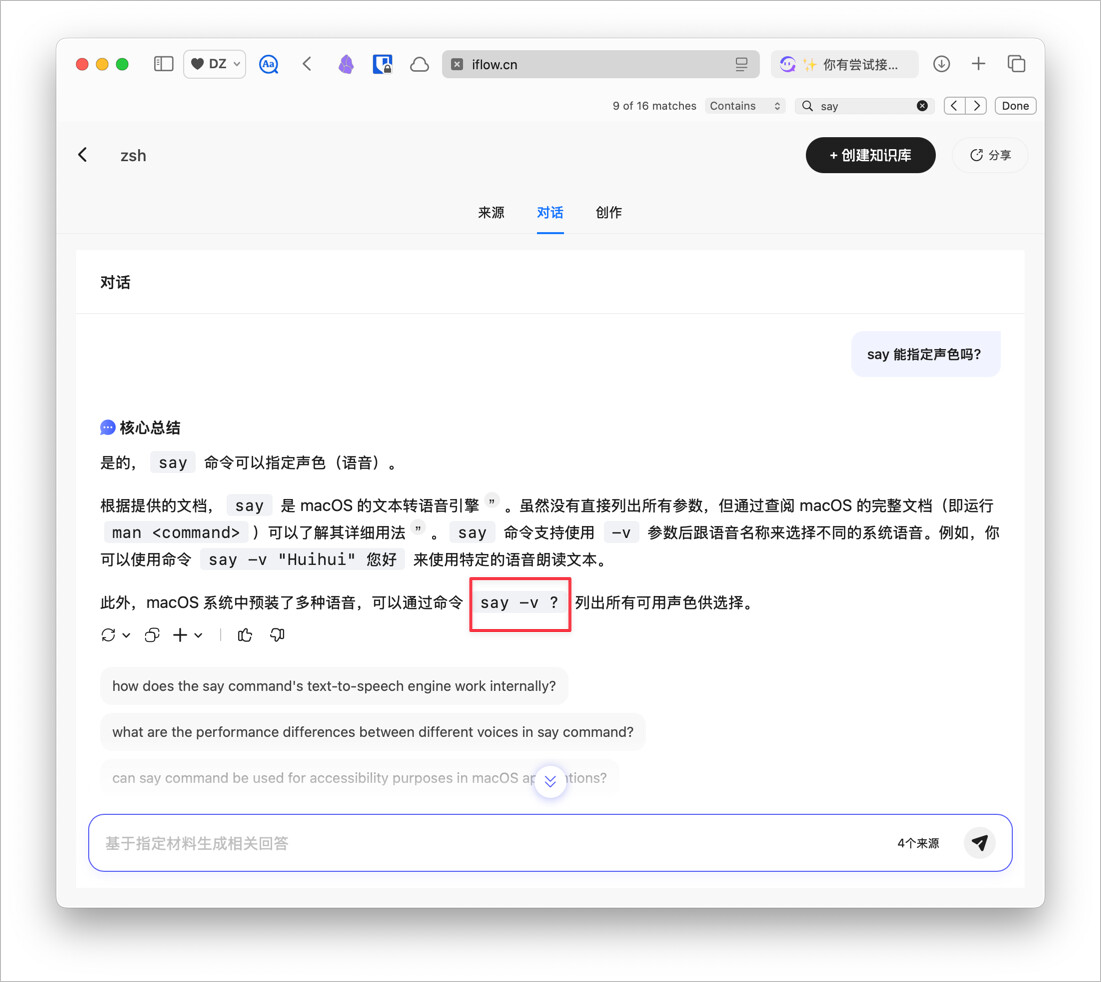This screenshot has height=982, width=1101.
Task: Click the 分享 share button
Action: point(990,155)
